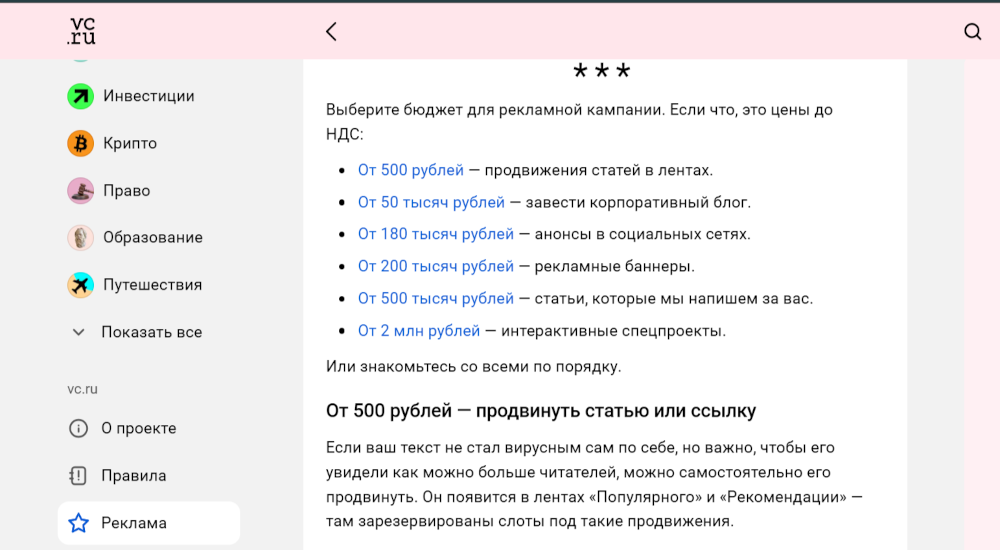The width and height of the screenshot is (1000, 550).
Task: Follow the От 500 рублей link
Action: pos(411,170)
